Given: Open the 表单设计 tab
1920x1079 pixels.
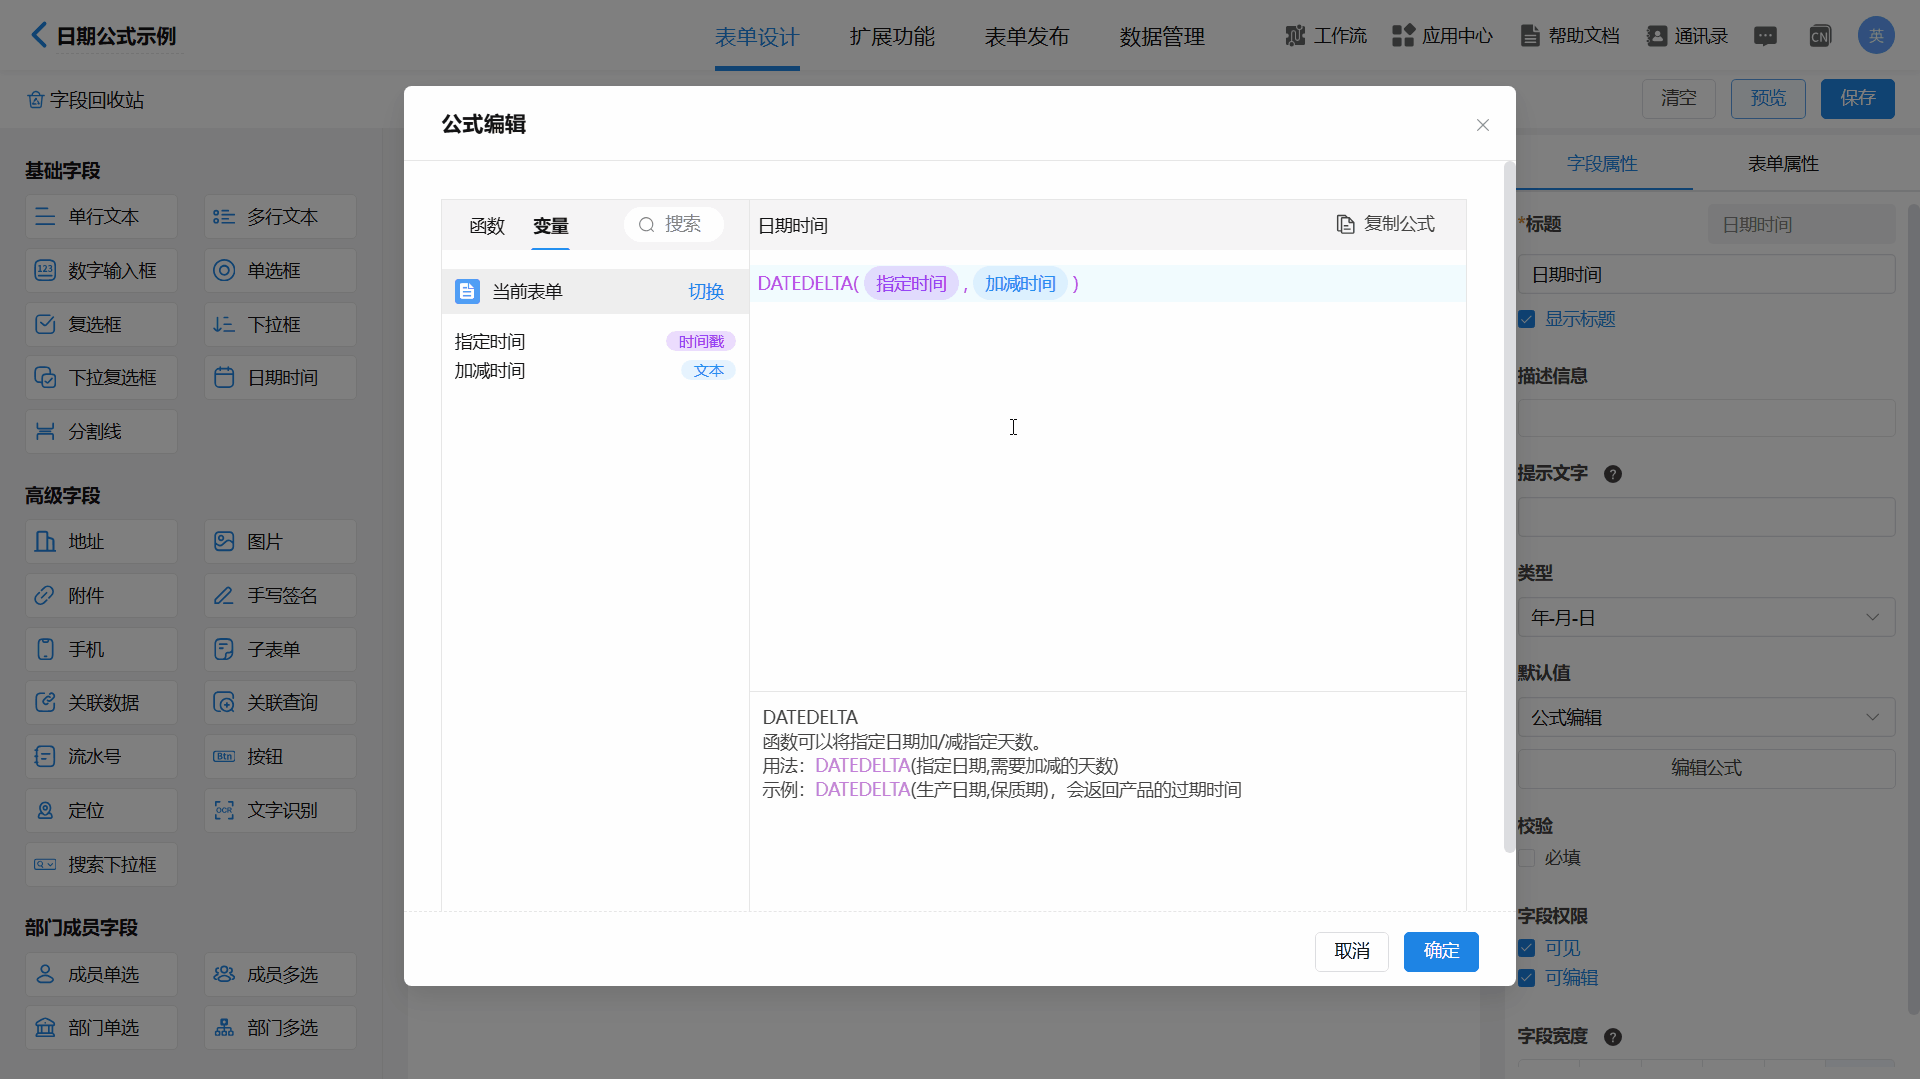Looking at the screenshot, I should 757,37.
